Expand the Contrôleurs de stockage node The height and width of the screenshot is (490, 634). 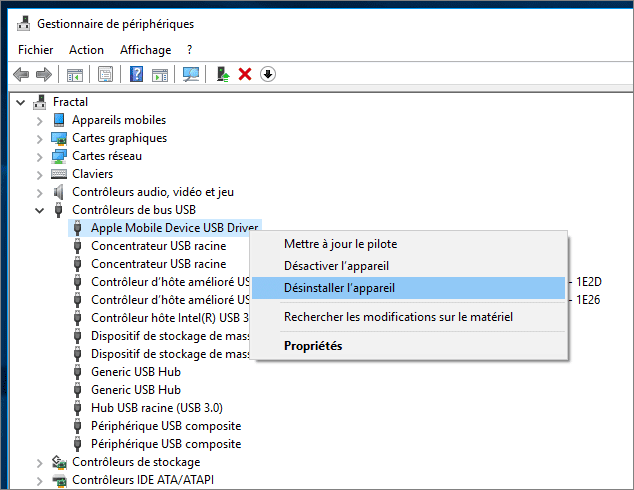point(40,463)
